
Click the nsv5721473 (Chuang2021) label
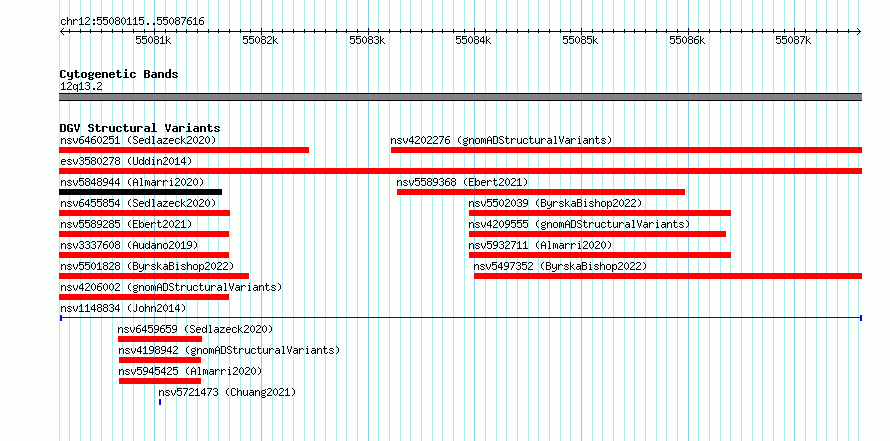click(227, 392)
